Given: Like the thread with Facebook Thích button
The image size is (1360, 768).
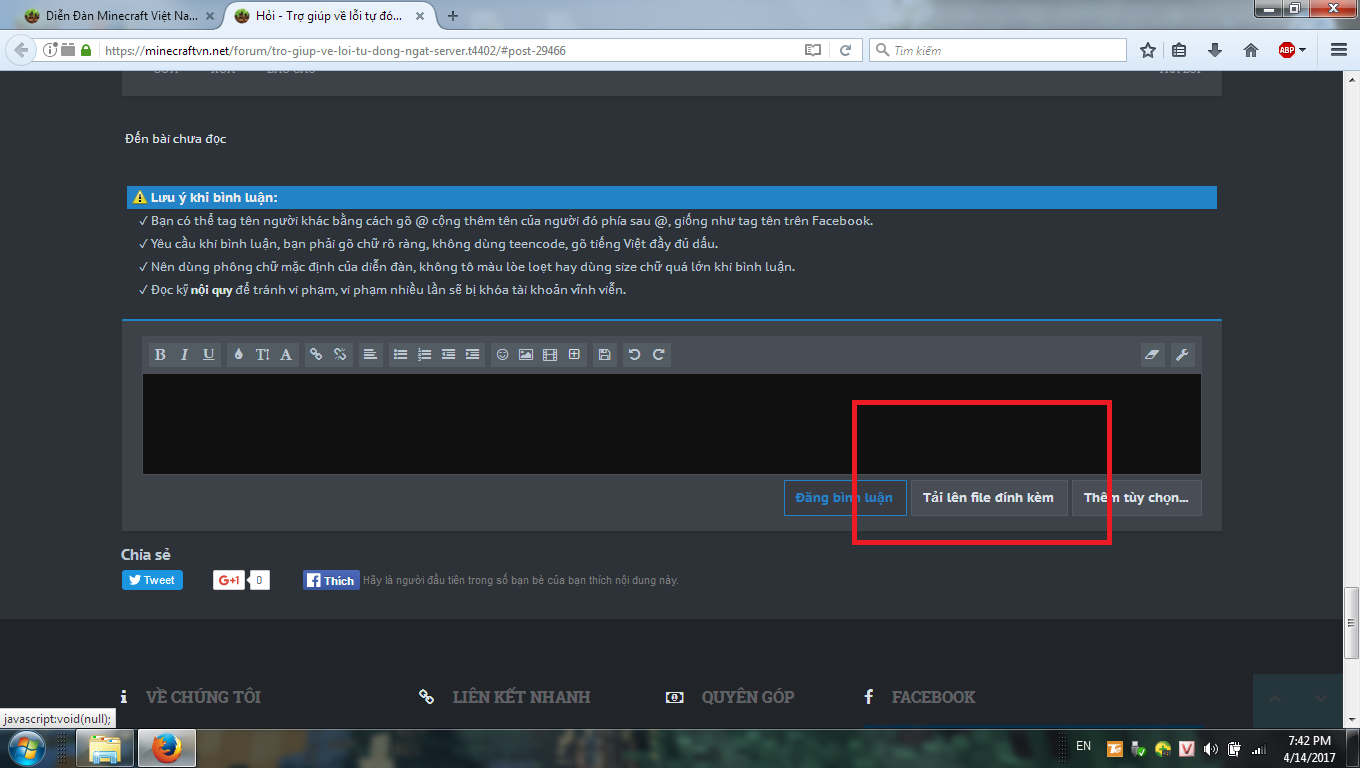Looking at the screenshot, I should [331, 580].
